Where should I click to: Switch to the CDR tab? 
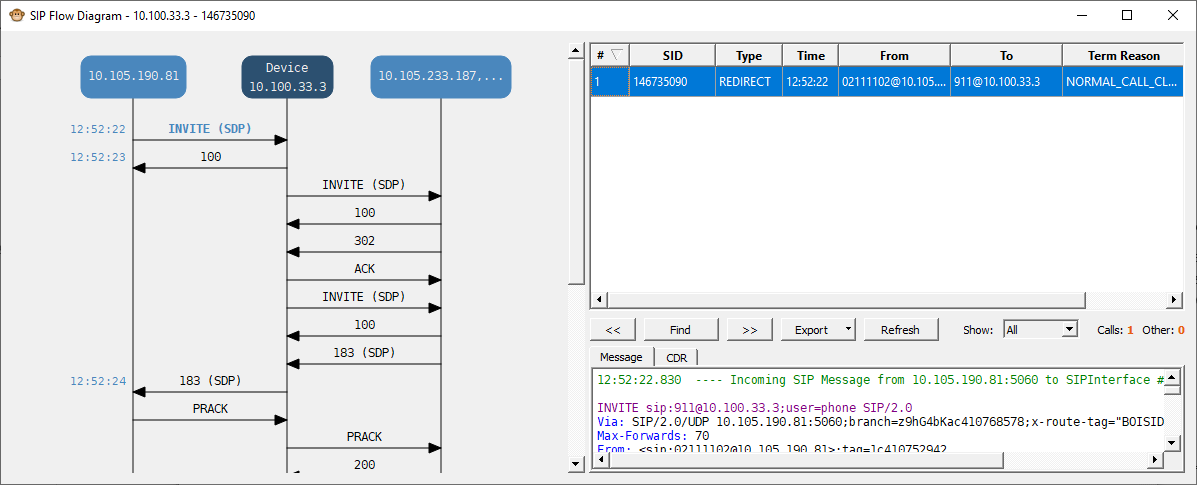pos(676,357)
